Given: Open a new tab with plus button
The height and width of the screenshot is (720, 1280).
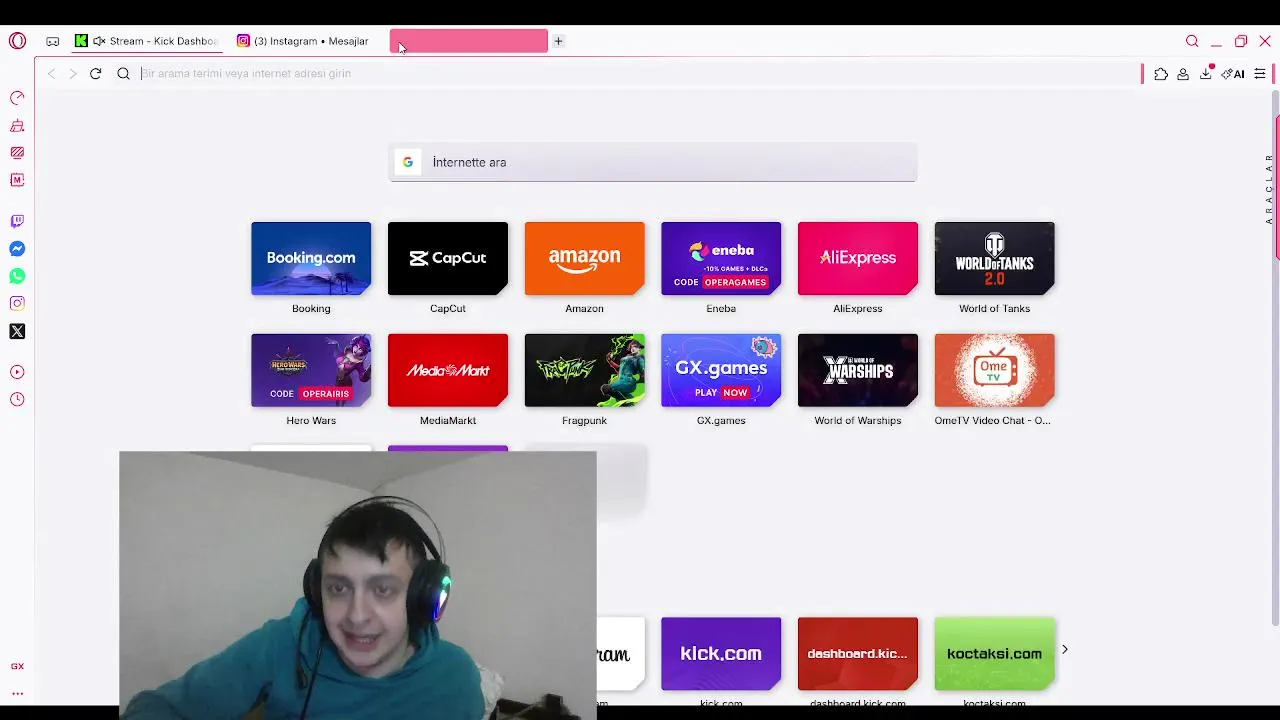Looking at the screenshot, I should click(559, 41).
